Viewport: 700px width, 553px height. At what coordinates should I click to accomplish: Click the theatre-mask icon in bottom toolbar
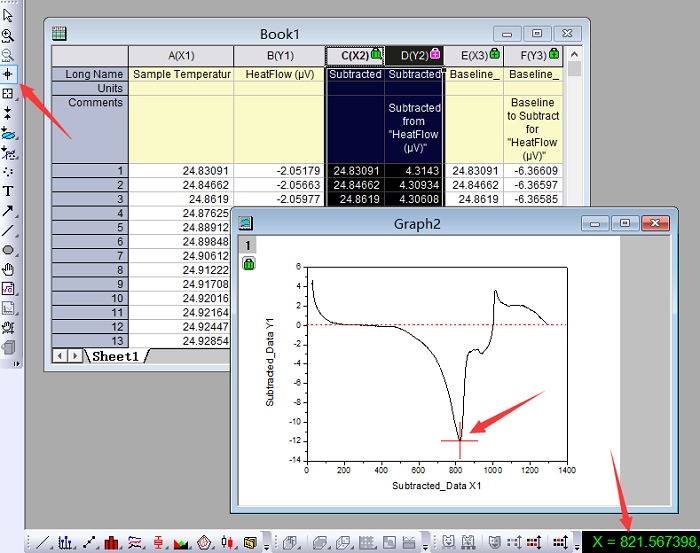[495, 543]
